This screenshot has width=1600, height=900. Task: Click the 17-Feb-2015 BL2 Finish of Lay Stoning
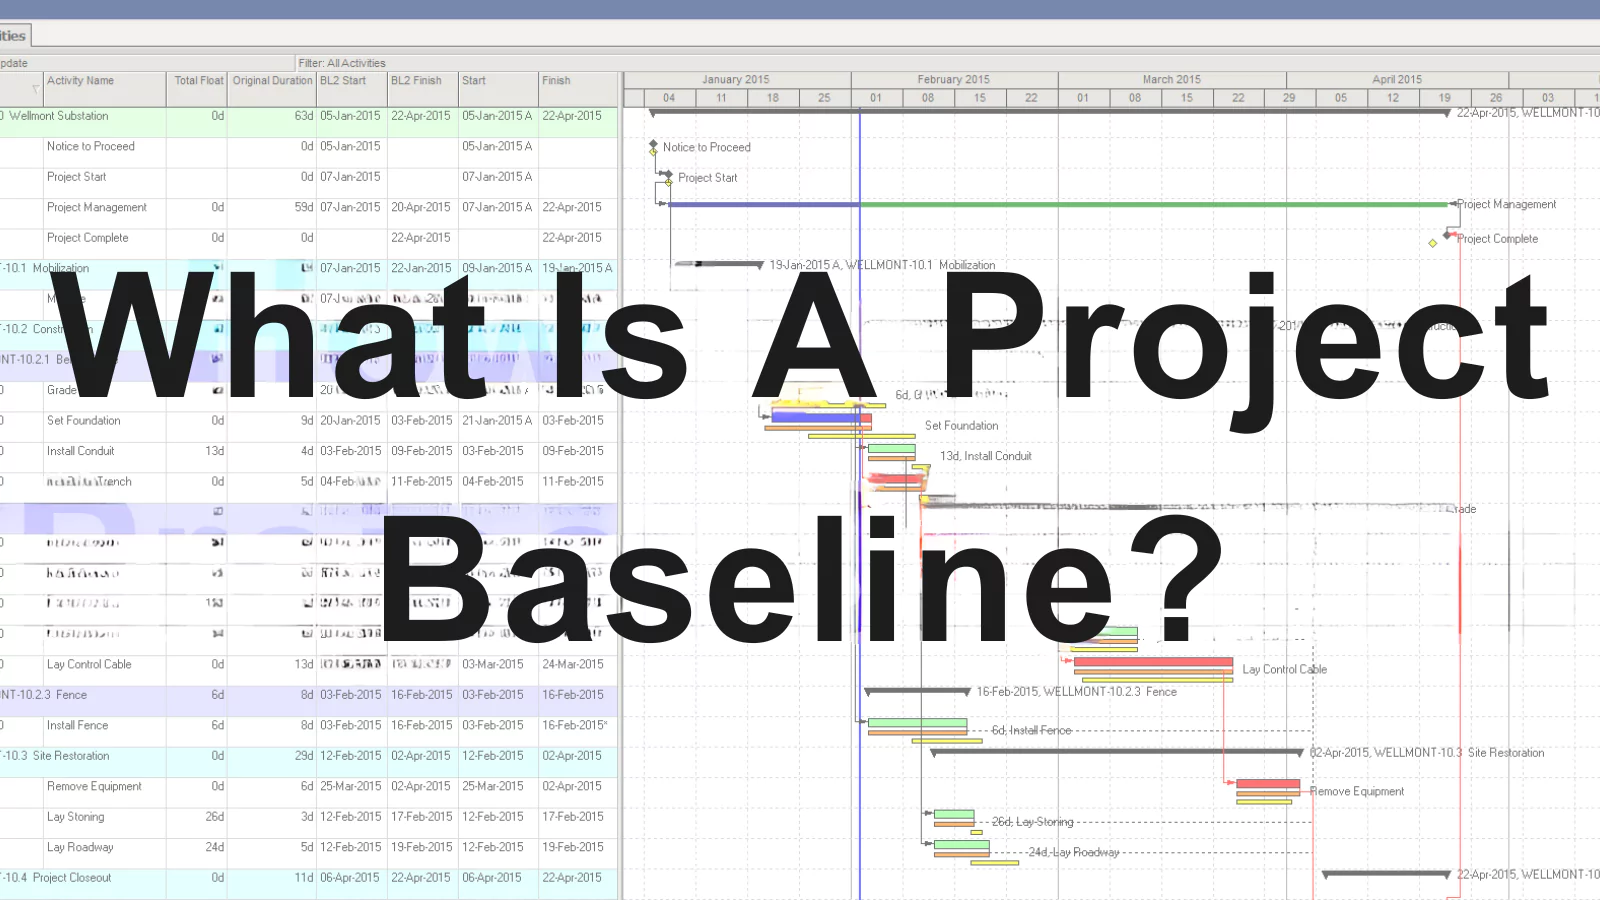421,817
